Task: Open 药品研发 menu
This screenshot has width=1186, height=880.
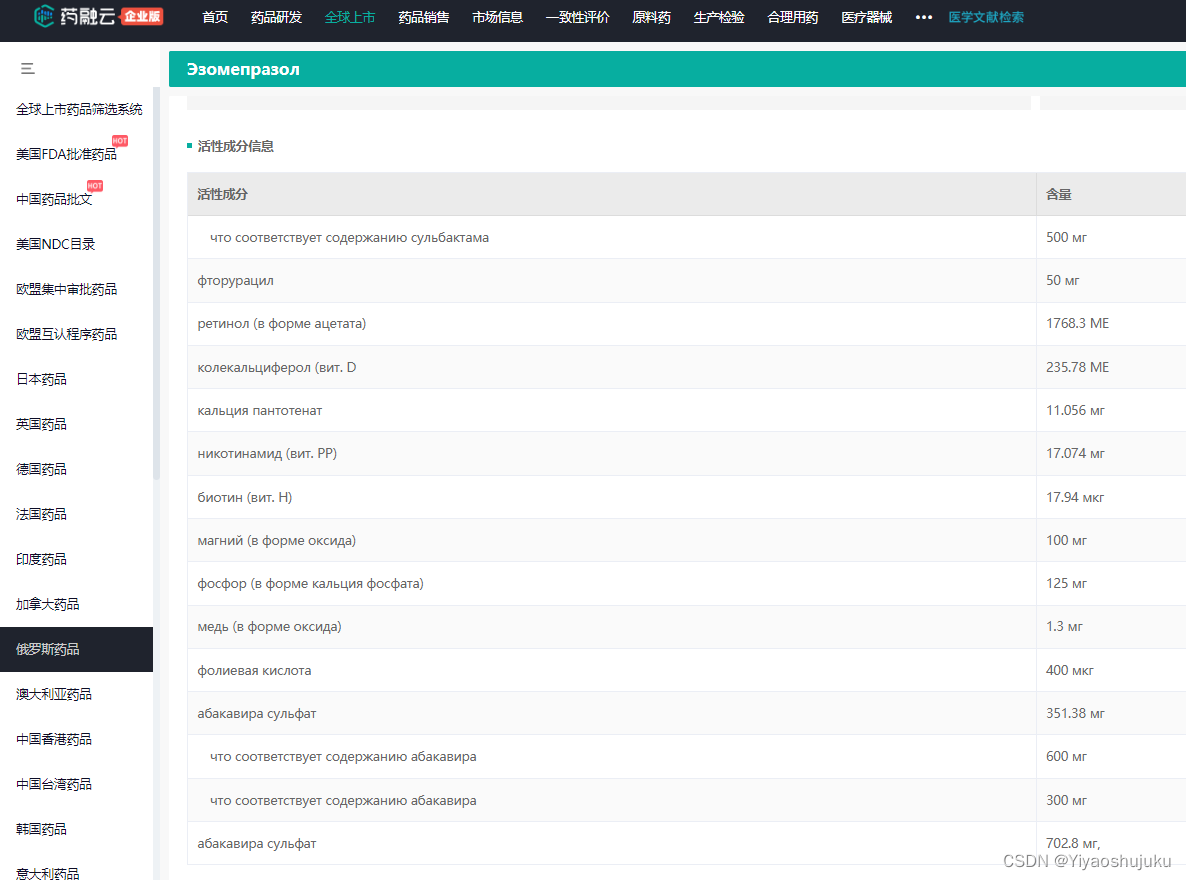Action: tap(276, 17)
